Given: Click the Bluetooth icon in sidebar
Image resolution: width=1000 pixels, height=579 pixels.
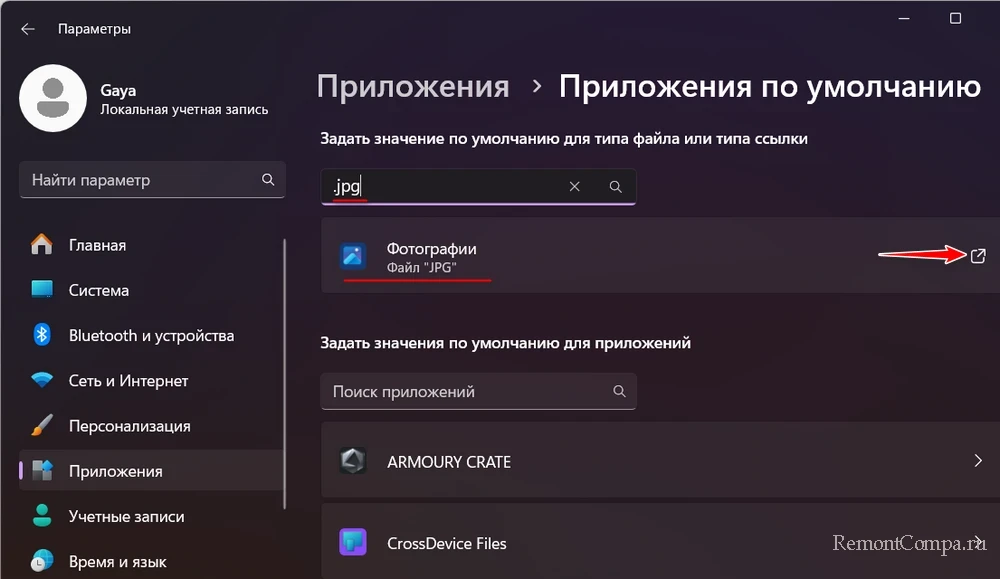Looking at the screenshot, I should [x=42, y=335].
